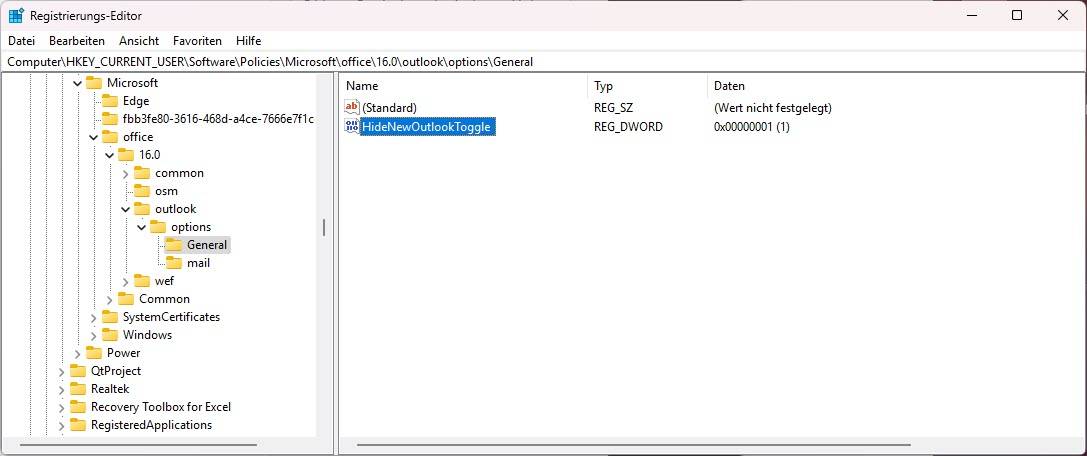Viewport: 1087px width, 456px height.
Task: Collapse the 16.0 tree node
Action: 110,155
